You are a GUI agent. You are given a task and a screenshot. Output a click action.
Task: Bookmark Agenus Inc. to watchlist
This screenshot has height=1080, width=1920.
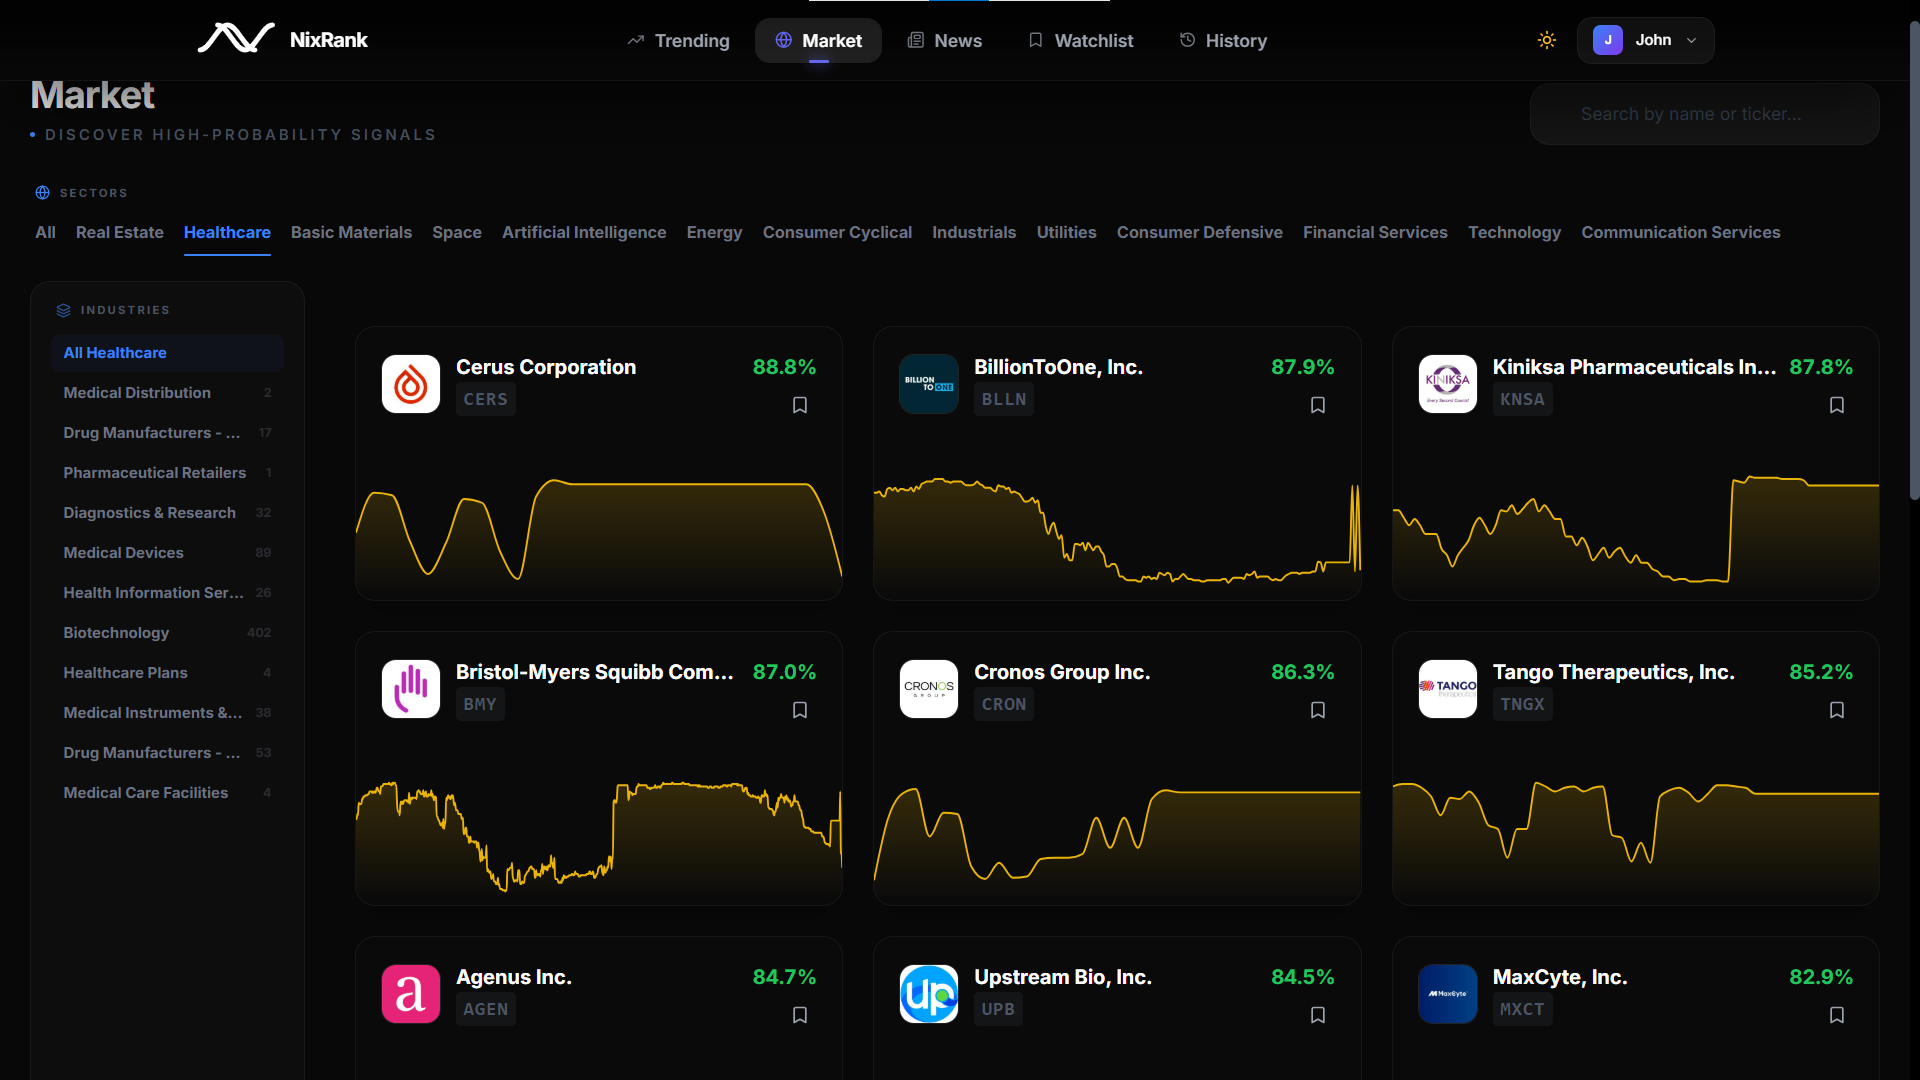click(x=800, y=1015)
